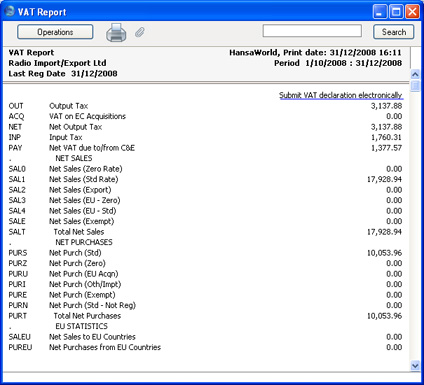Click the PURS row code
Screen dimensions: 424x385
coord(18,253)
